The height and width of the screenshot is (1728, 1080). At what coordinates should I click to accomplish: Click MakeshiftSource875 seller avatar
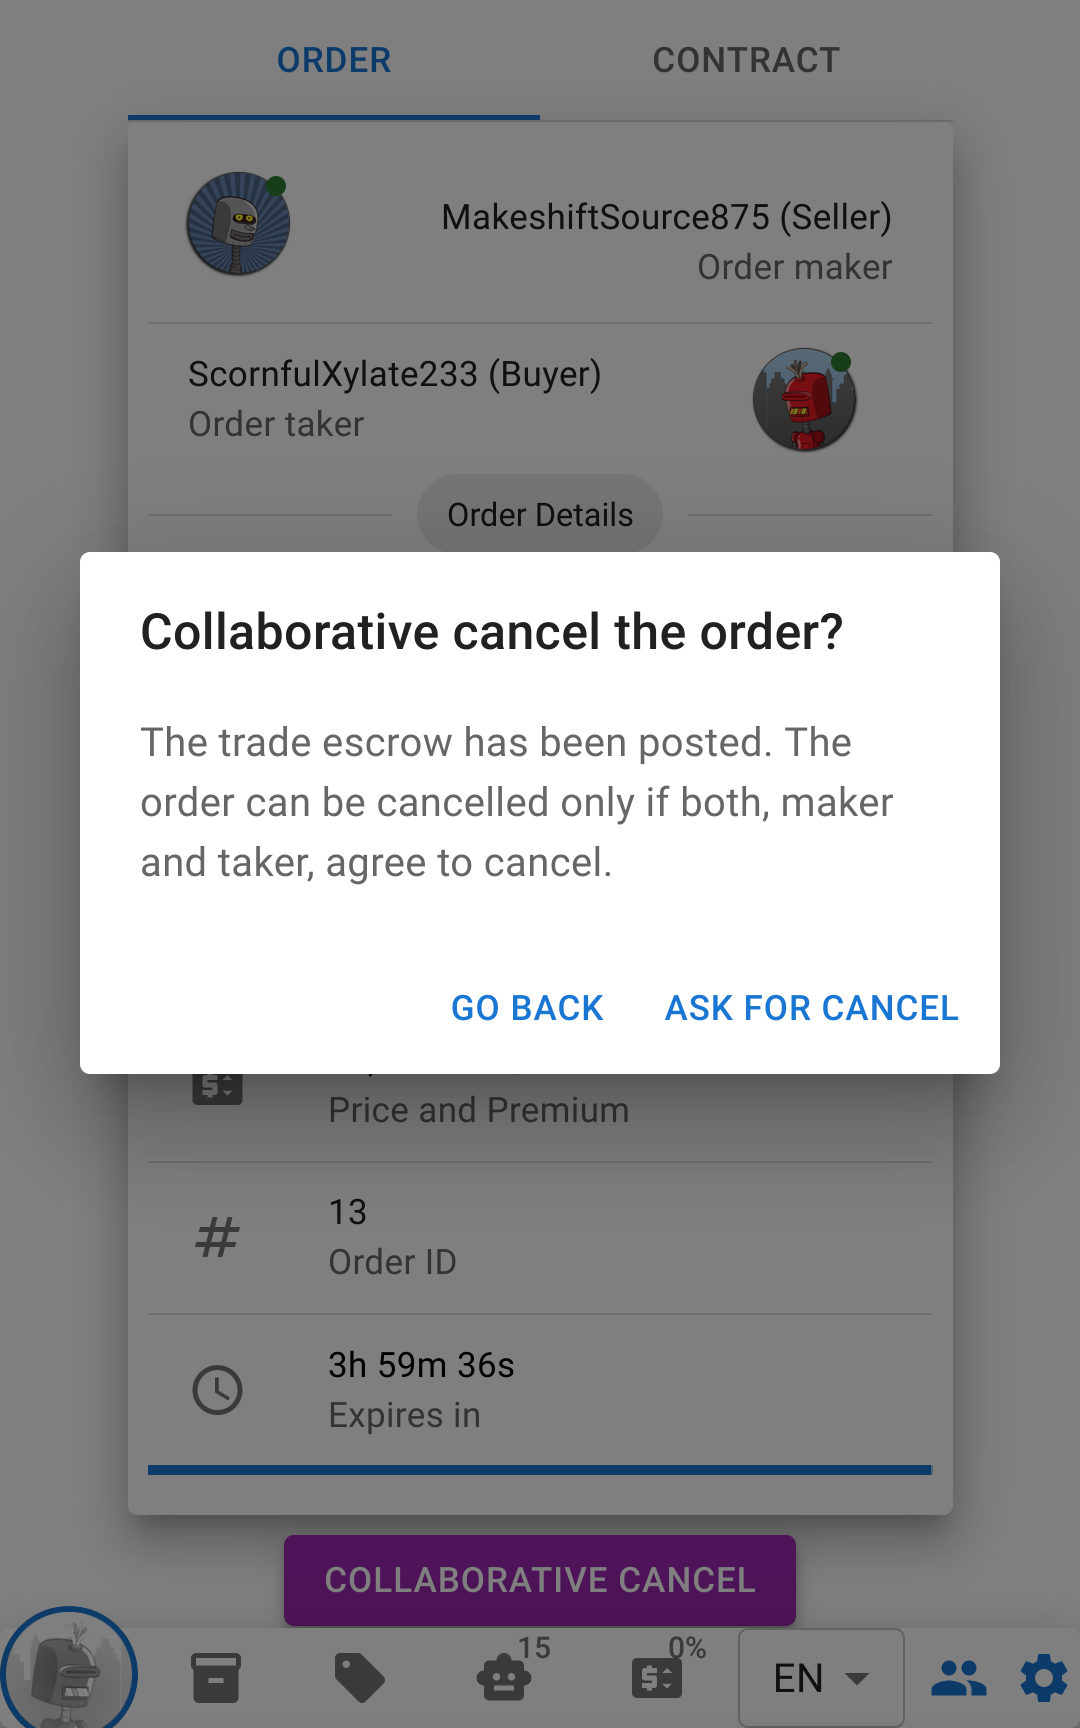(x=238, y=224)
